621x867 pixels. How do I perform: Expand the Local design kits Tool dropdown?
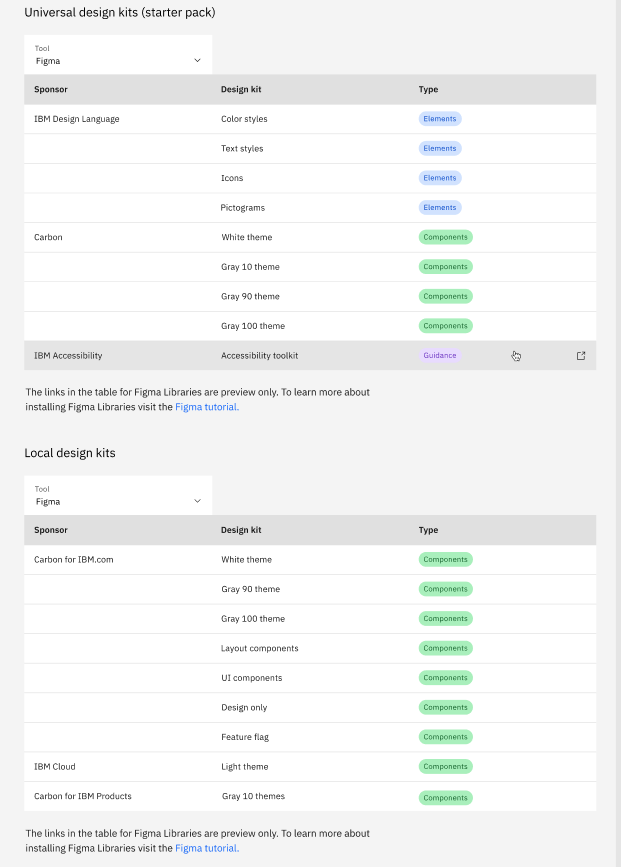click(x=118, y=496)
